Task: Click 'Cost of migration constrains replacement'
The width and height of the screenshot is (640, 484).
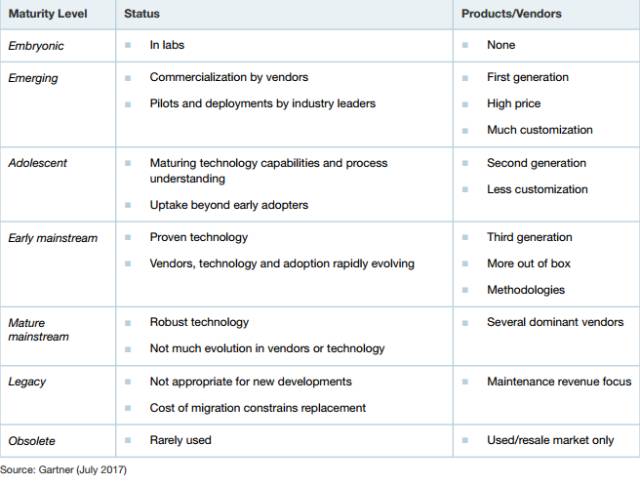Action: (x=258, y=407)
